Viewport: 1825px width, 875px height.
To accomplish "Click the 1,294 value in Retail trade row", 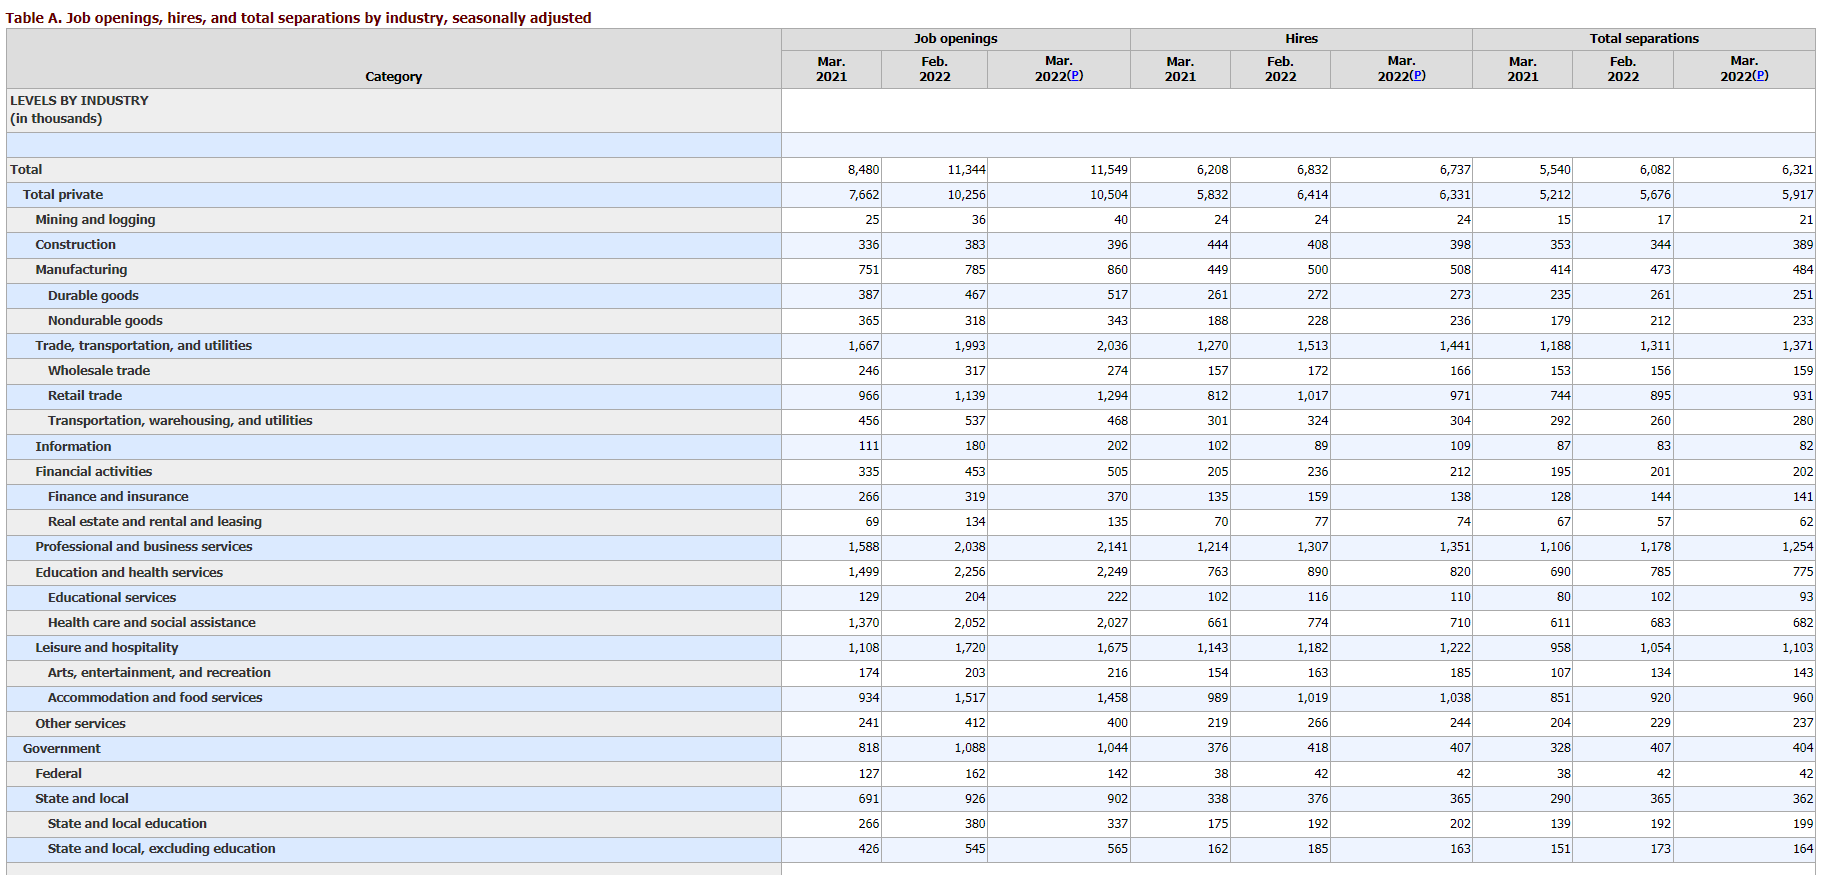I will tap(1112, 396).
